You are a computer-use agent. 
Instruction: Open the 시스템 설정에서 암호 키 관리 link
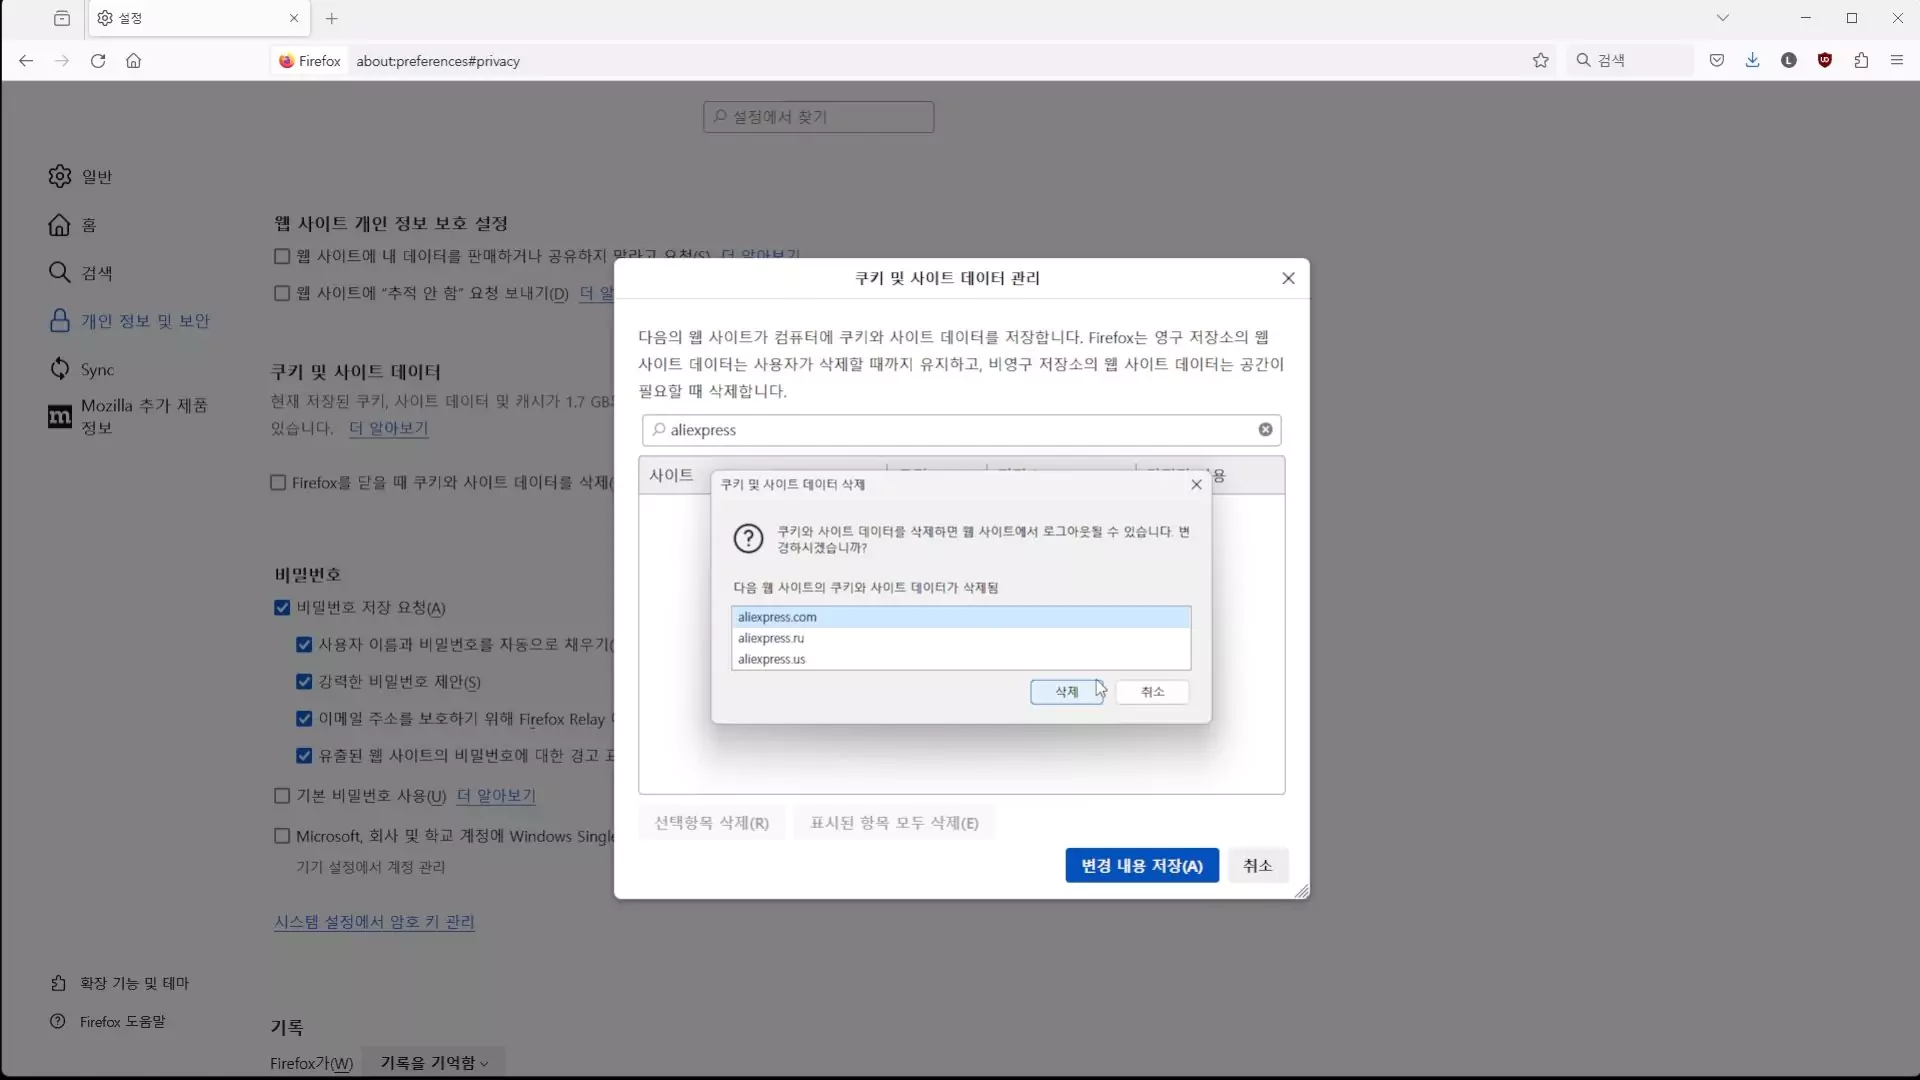(x=373, y=921)
